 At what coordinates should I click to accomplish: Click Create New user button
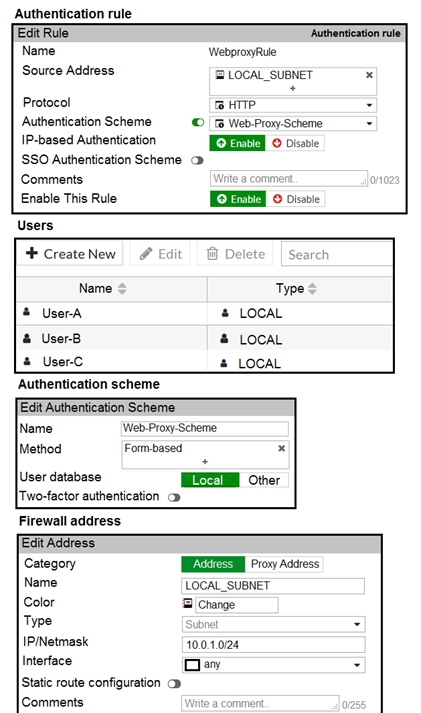pos(70,254)
